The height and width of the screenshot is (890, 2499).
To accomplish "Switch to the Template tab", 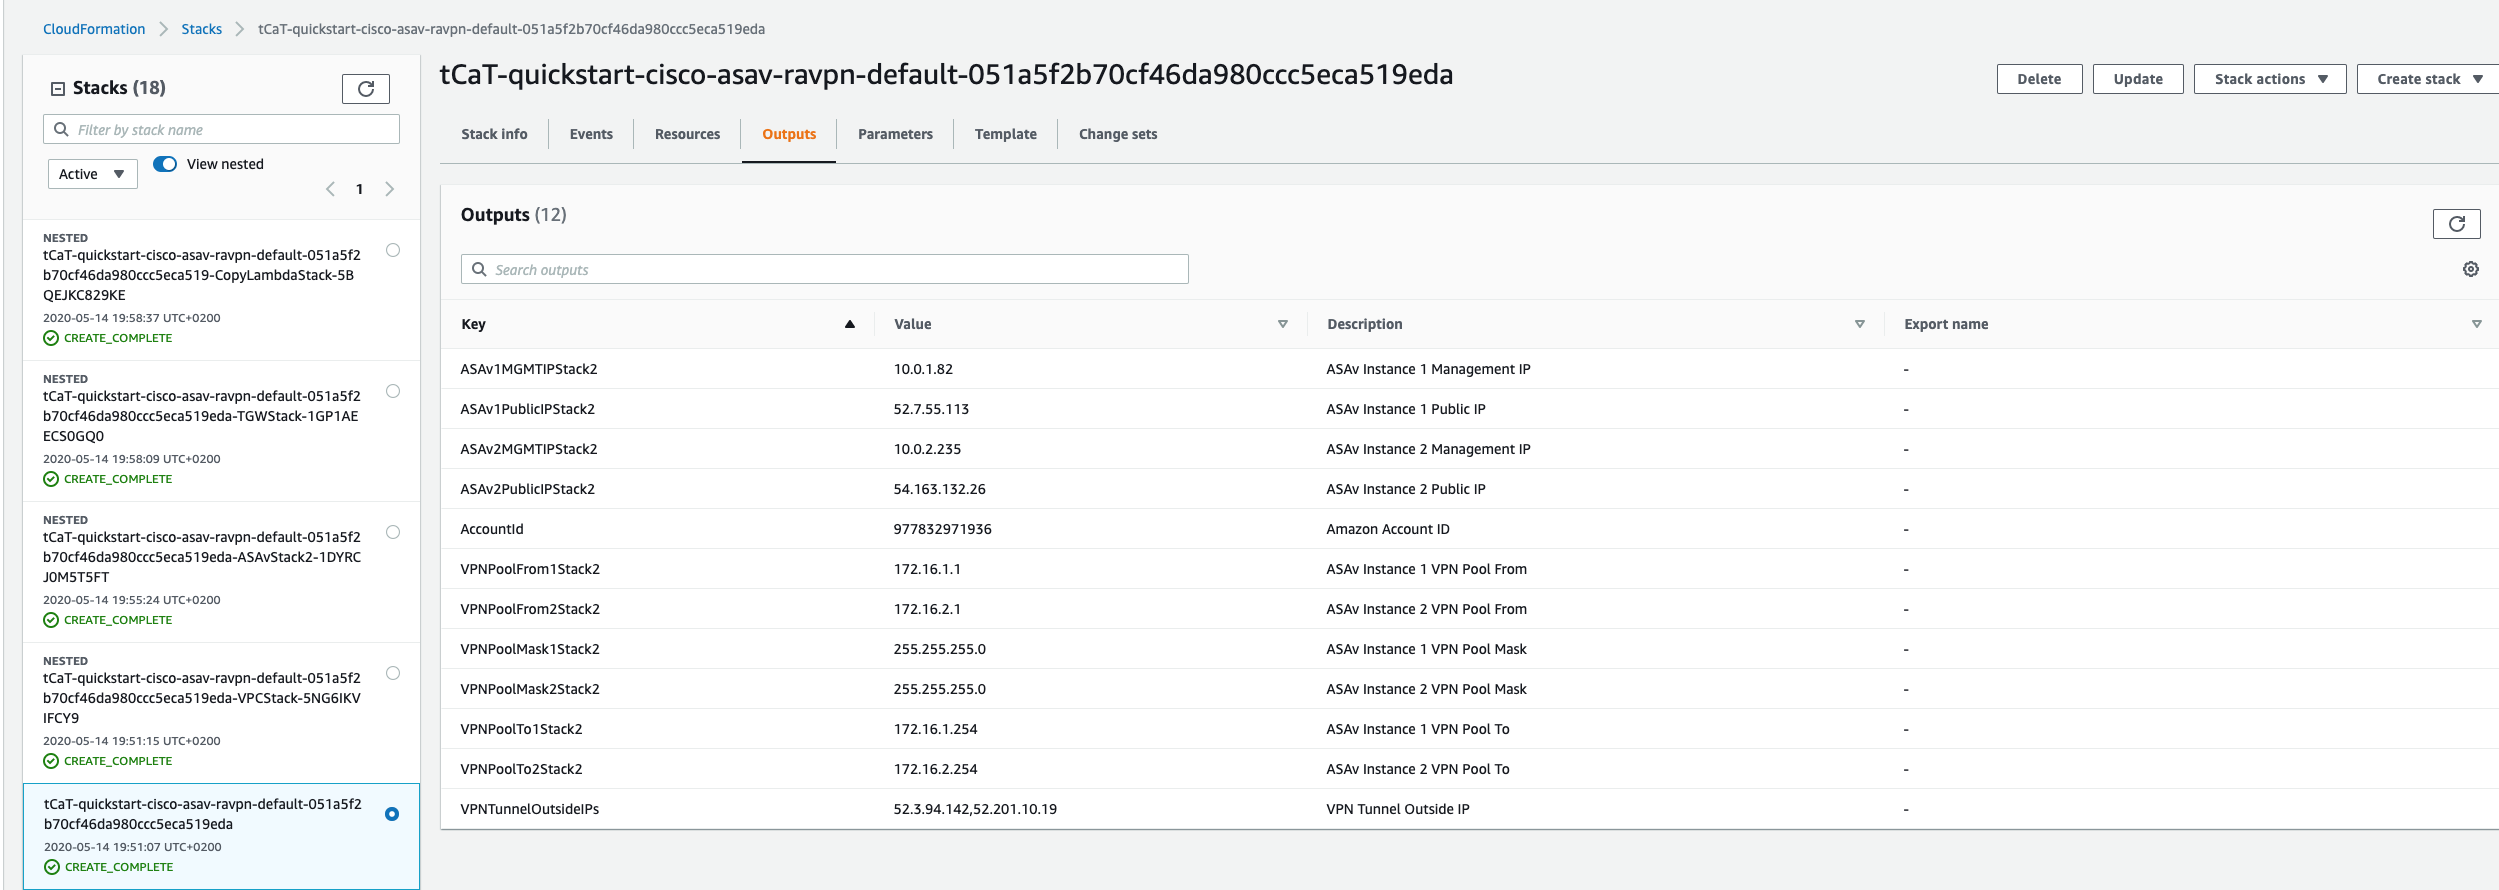I will tap(1005, 134).
